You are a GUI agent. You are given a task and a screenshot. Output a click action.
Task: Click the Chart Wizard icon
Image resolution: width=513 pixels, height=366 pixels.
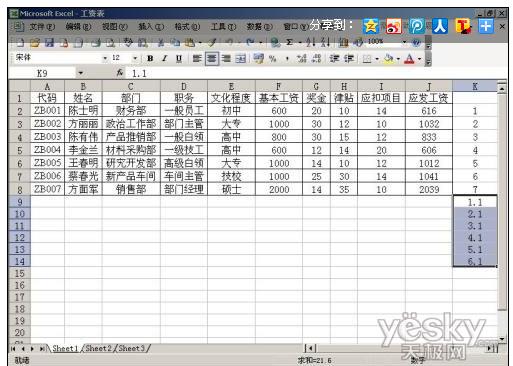[343, 42]
